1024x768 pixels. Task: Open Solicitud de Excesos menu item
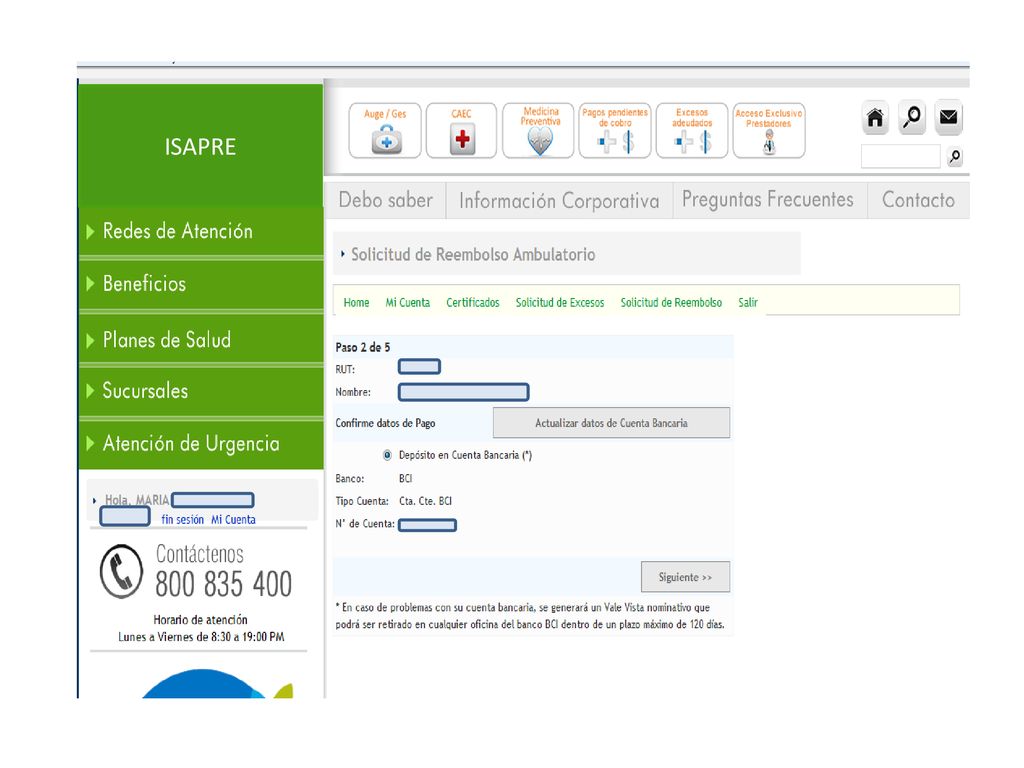[x=560, y=302]
